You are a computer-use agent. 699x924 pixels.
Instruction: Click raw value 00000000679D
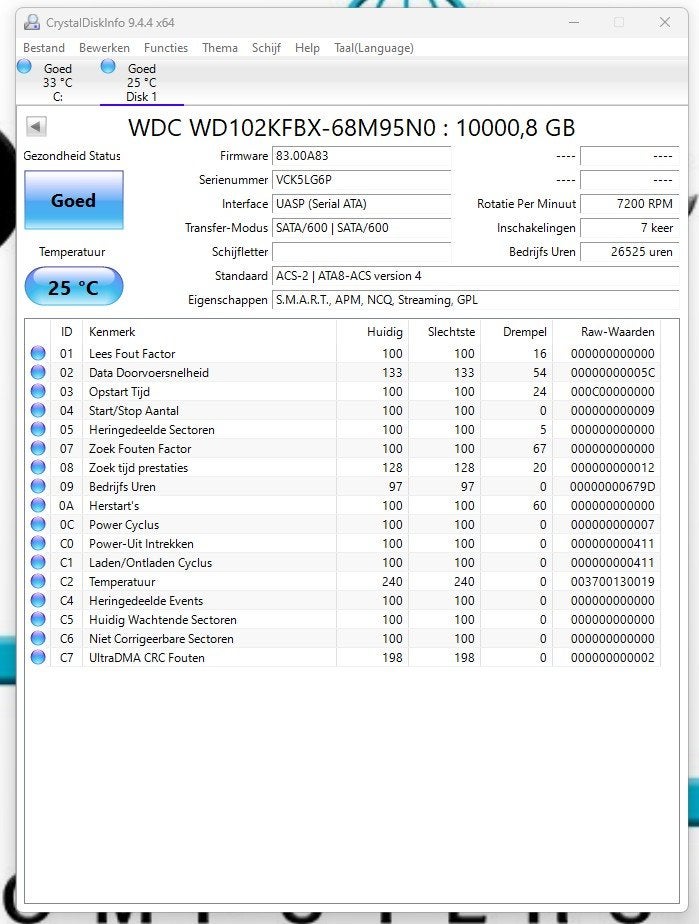612,487
